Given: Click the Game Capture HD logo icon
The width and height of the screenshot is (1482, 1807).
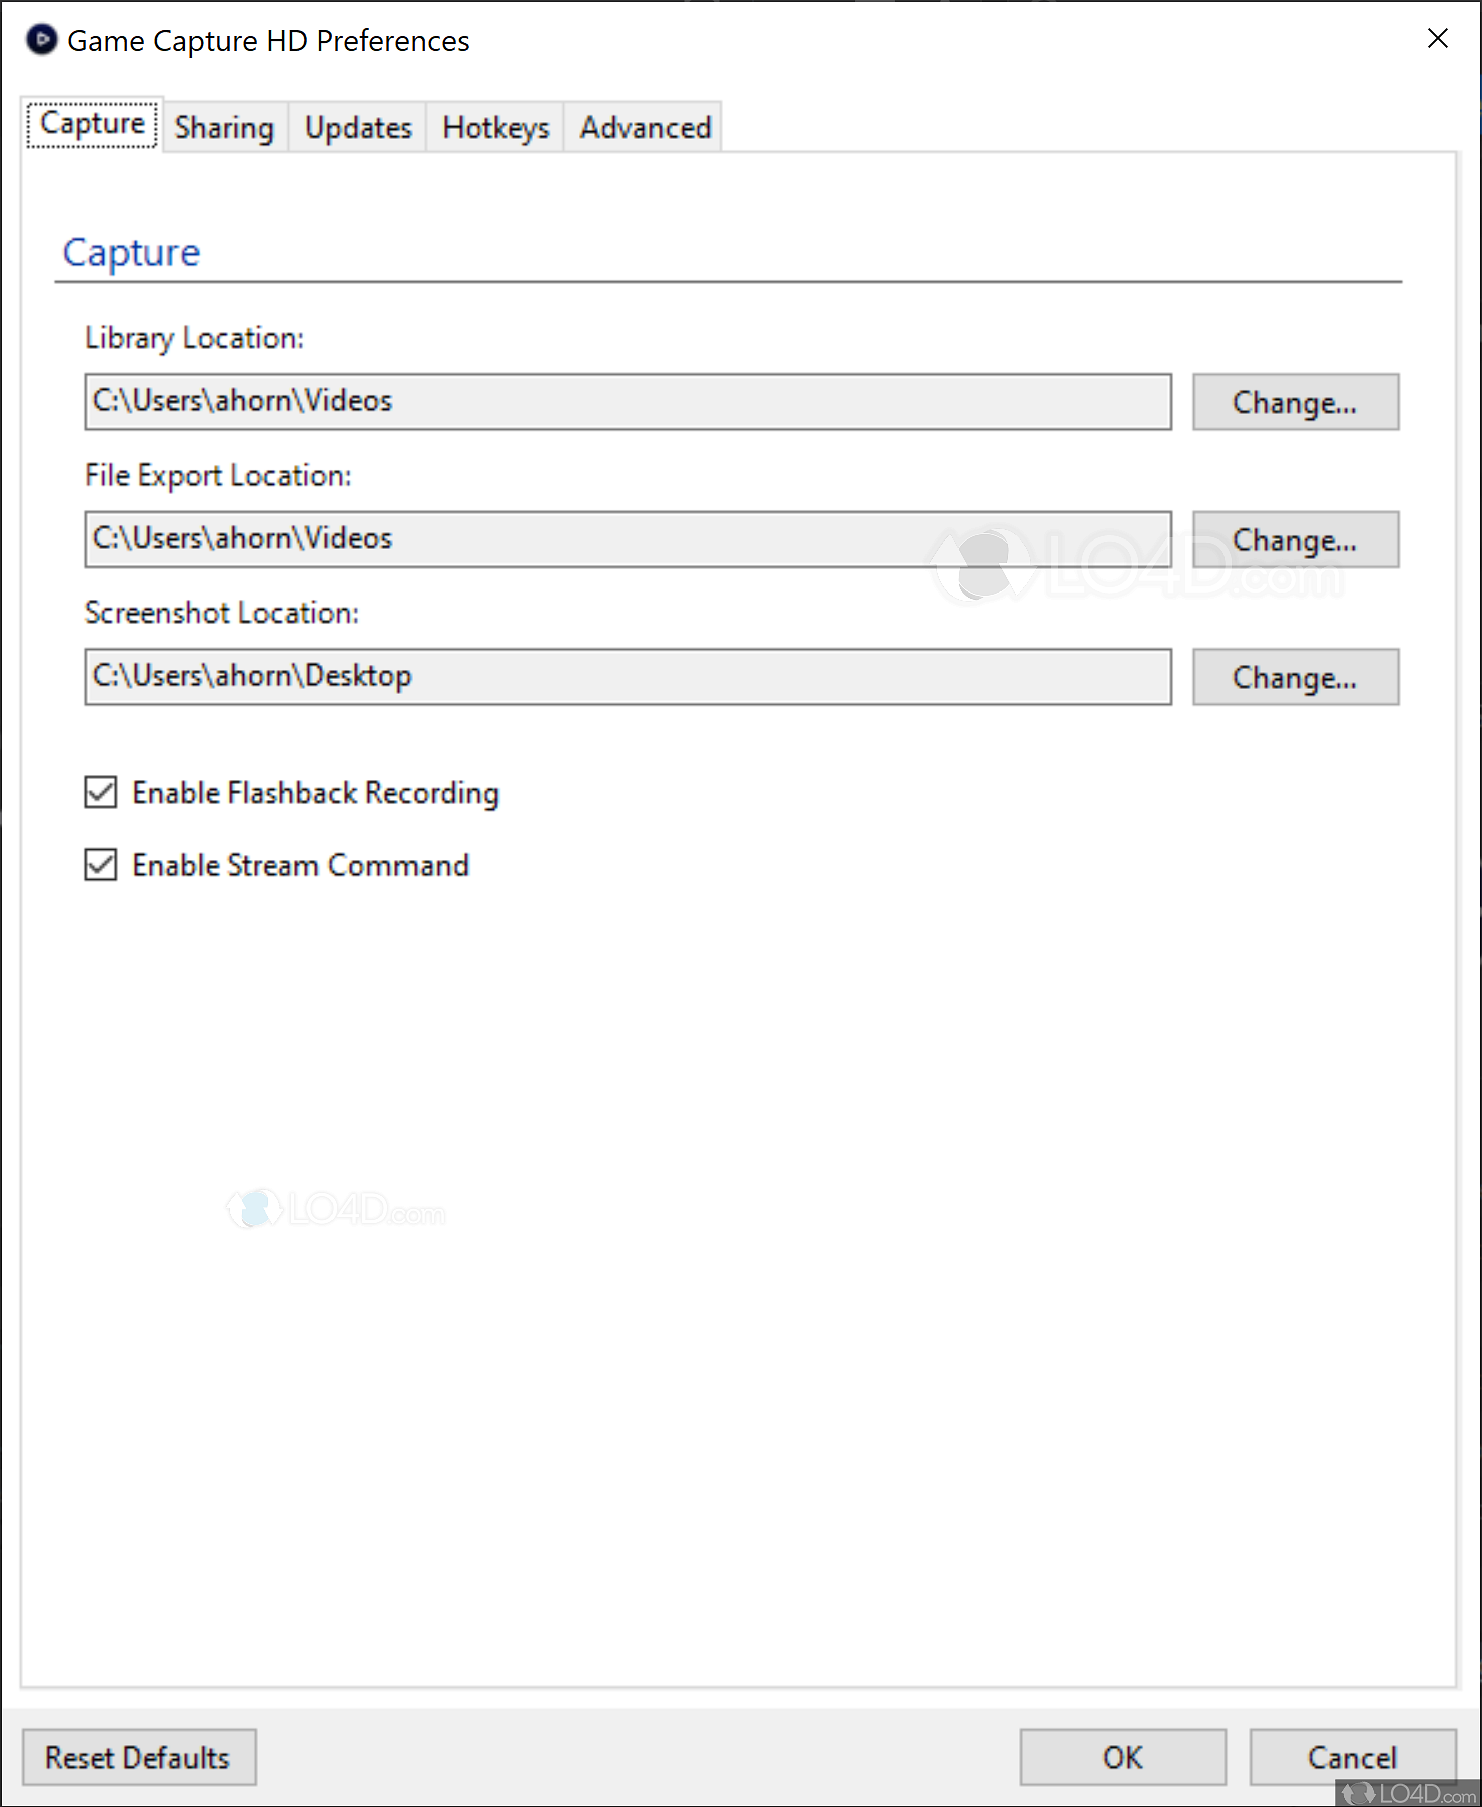Looking at the screenshot, I should pyautogui.click(x=40, y=40).
